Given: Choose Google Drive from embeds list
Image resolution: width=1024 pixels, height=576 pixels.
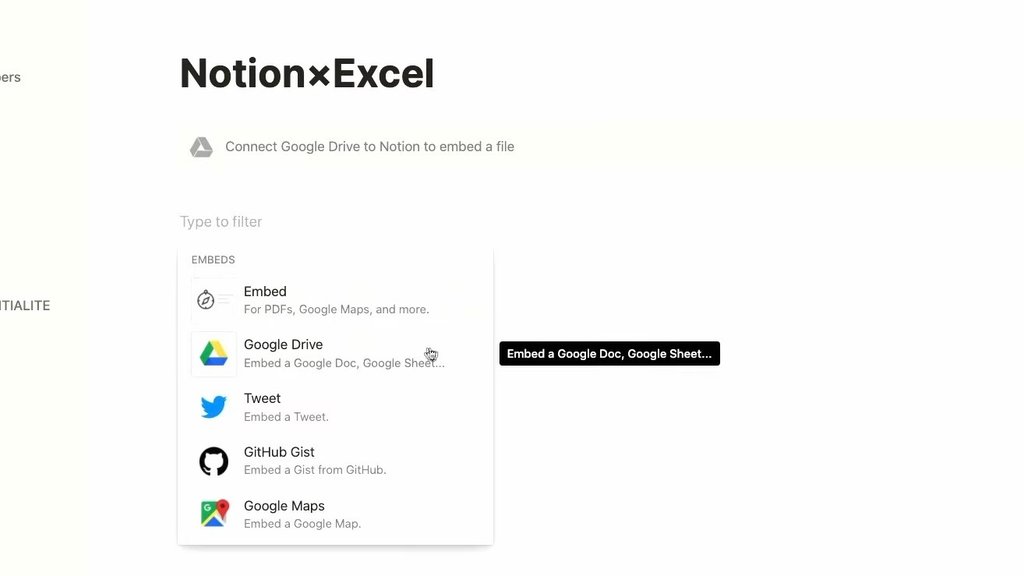Looking at the screenshot, I should click(335, 353).
